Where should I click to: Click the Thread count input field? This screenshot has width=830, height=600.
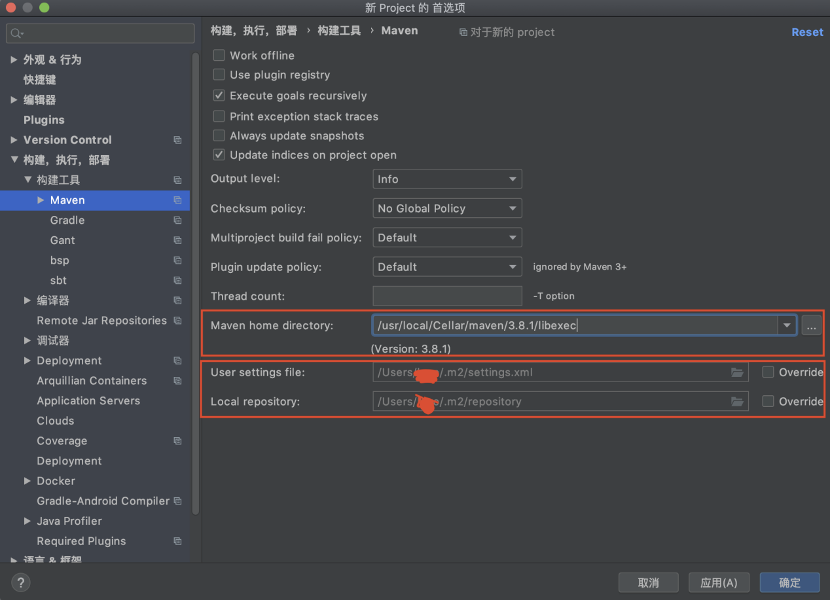447,296
